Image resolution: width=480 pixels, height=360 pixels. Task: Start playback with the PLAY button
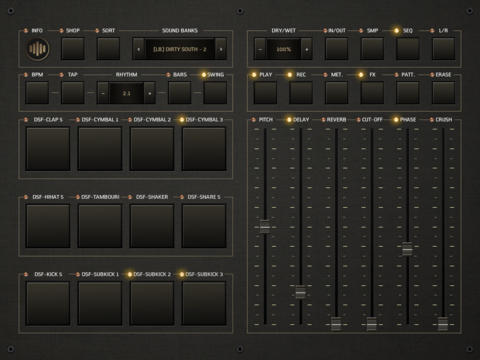click(265, 93)
